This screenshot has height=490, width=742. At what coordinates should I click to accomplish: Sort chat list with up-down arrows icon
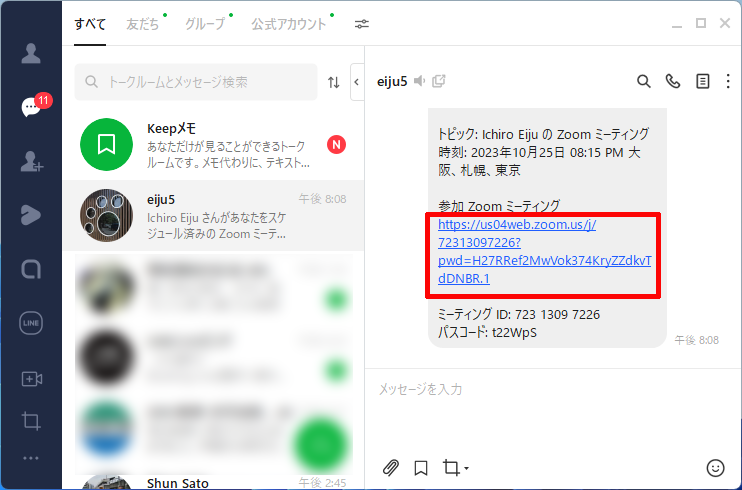(334, 82)
